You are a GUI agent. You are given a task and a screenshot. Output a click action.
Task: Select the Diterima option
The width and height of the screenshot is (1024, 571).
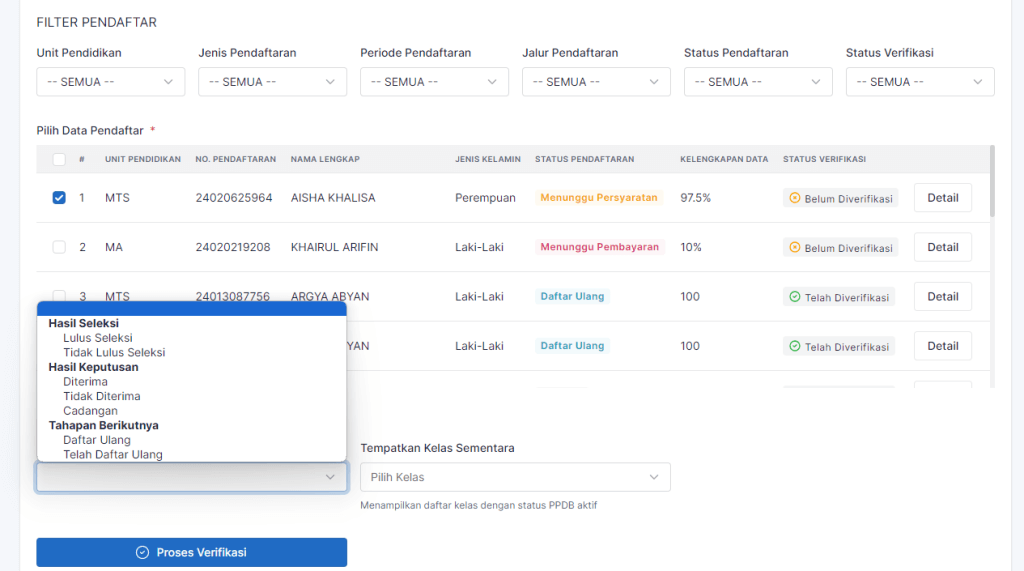pos(85,382)
